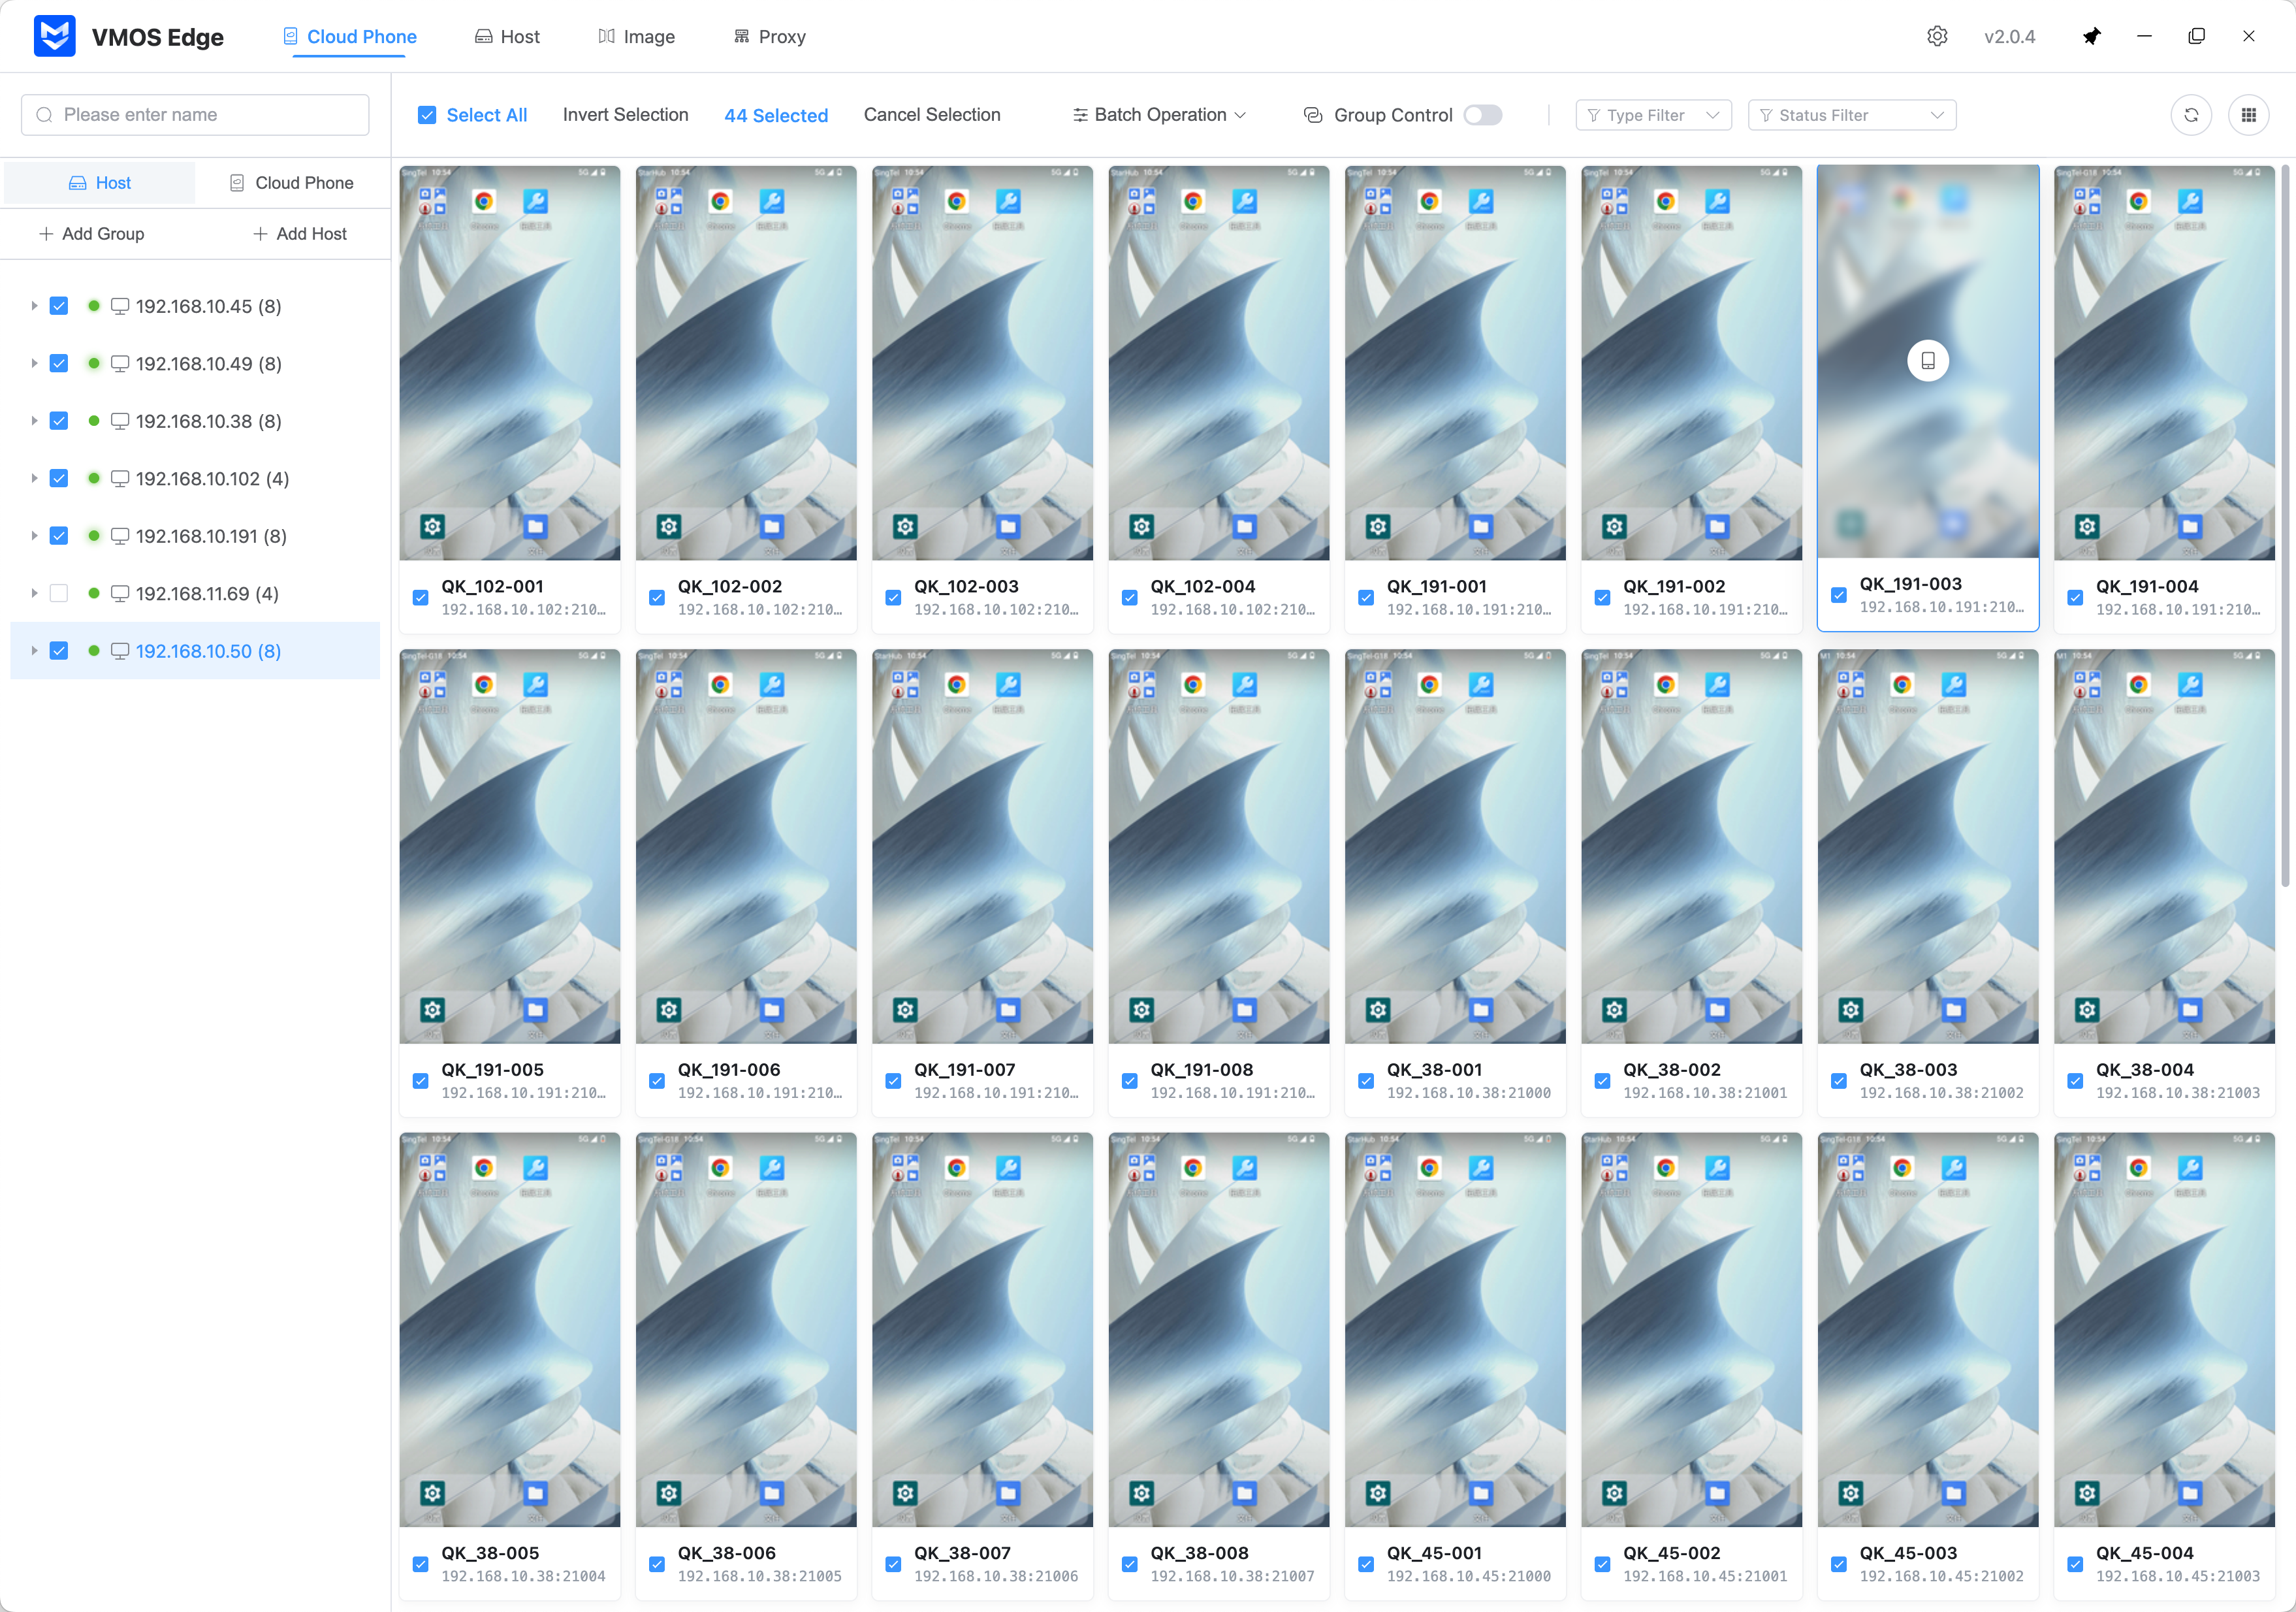
Task: Uncheck the Select All checkbox
Action: (427, 114)
